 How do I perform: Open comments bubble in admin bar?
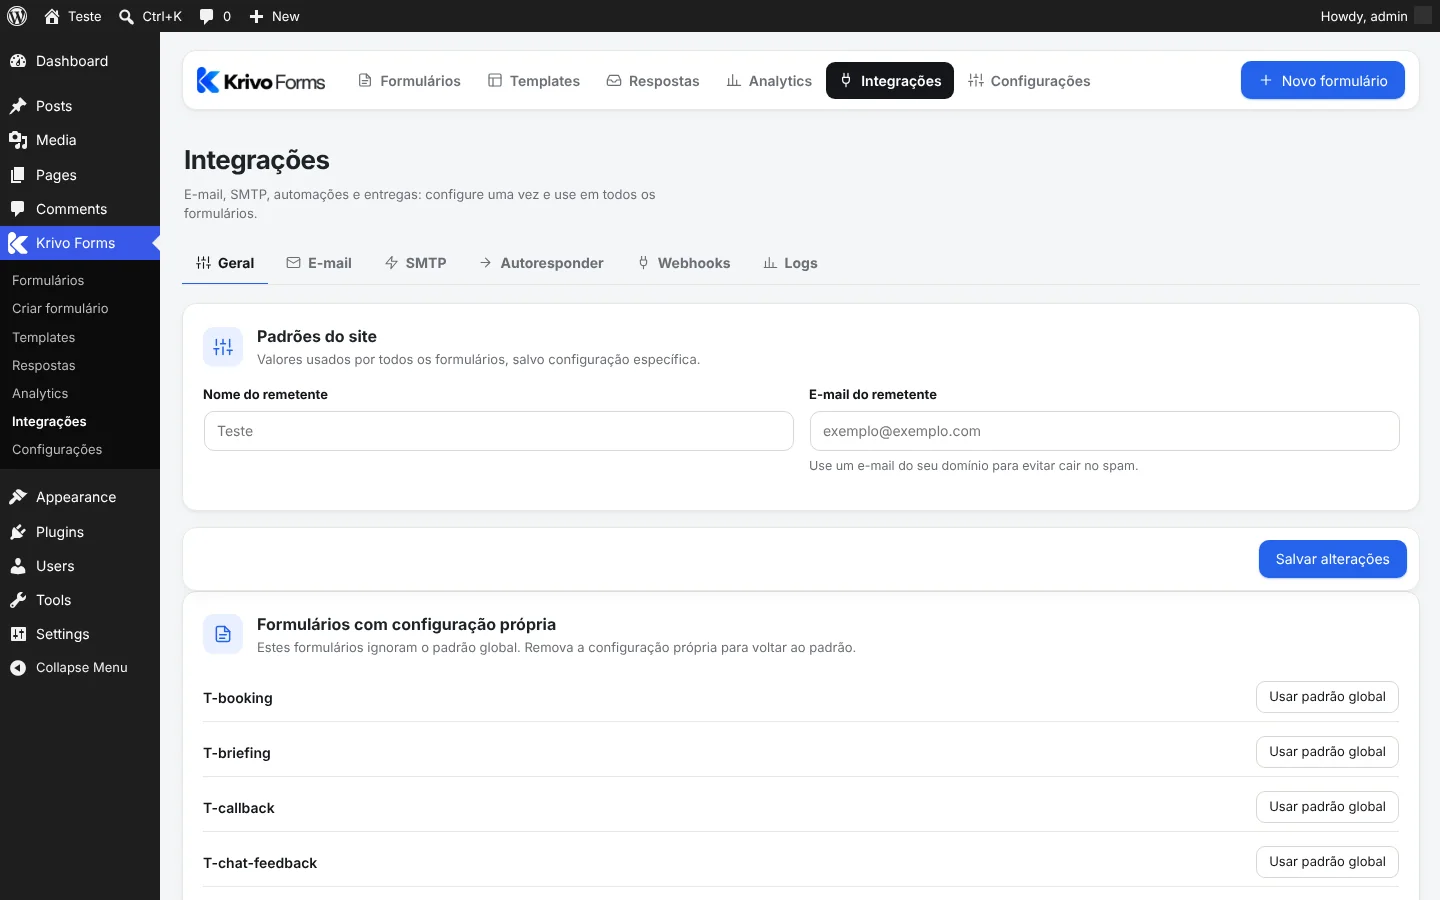tap(215, 16)
